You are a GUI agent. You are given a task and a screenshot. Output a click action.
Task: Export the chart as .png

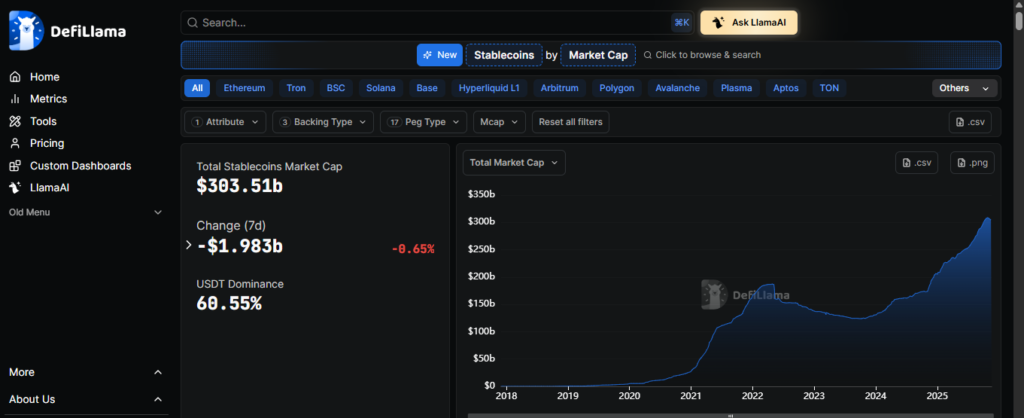pyautogui.click(x=972, y=163)
